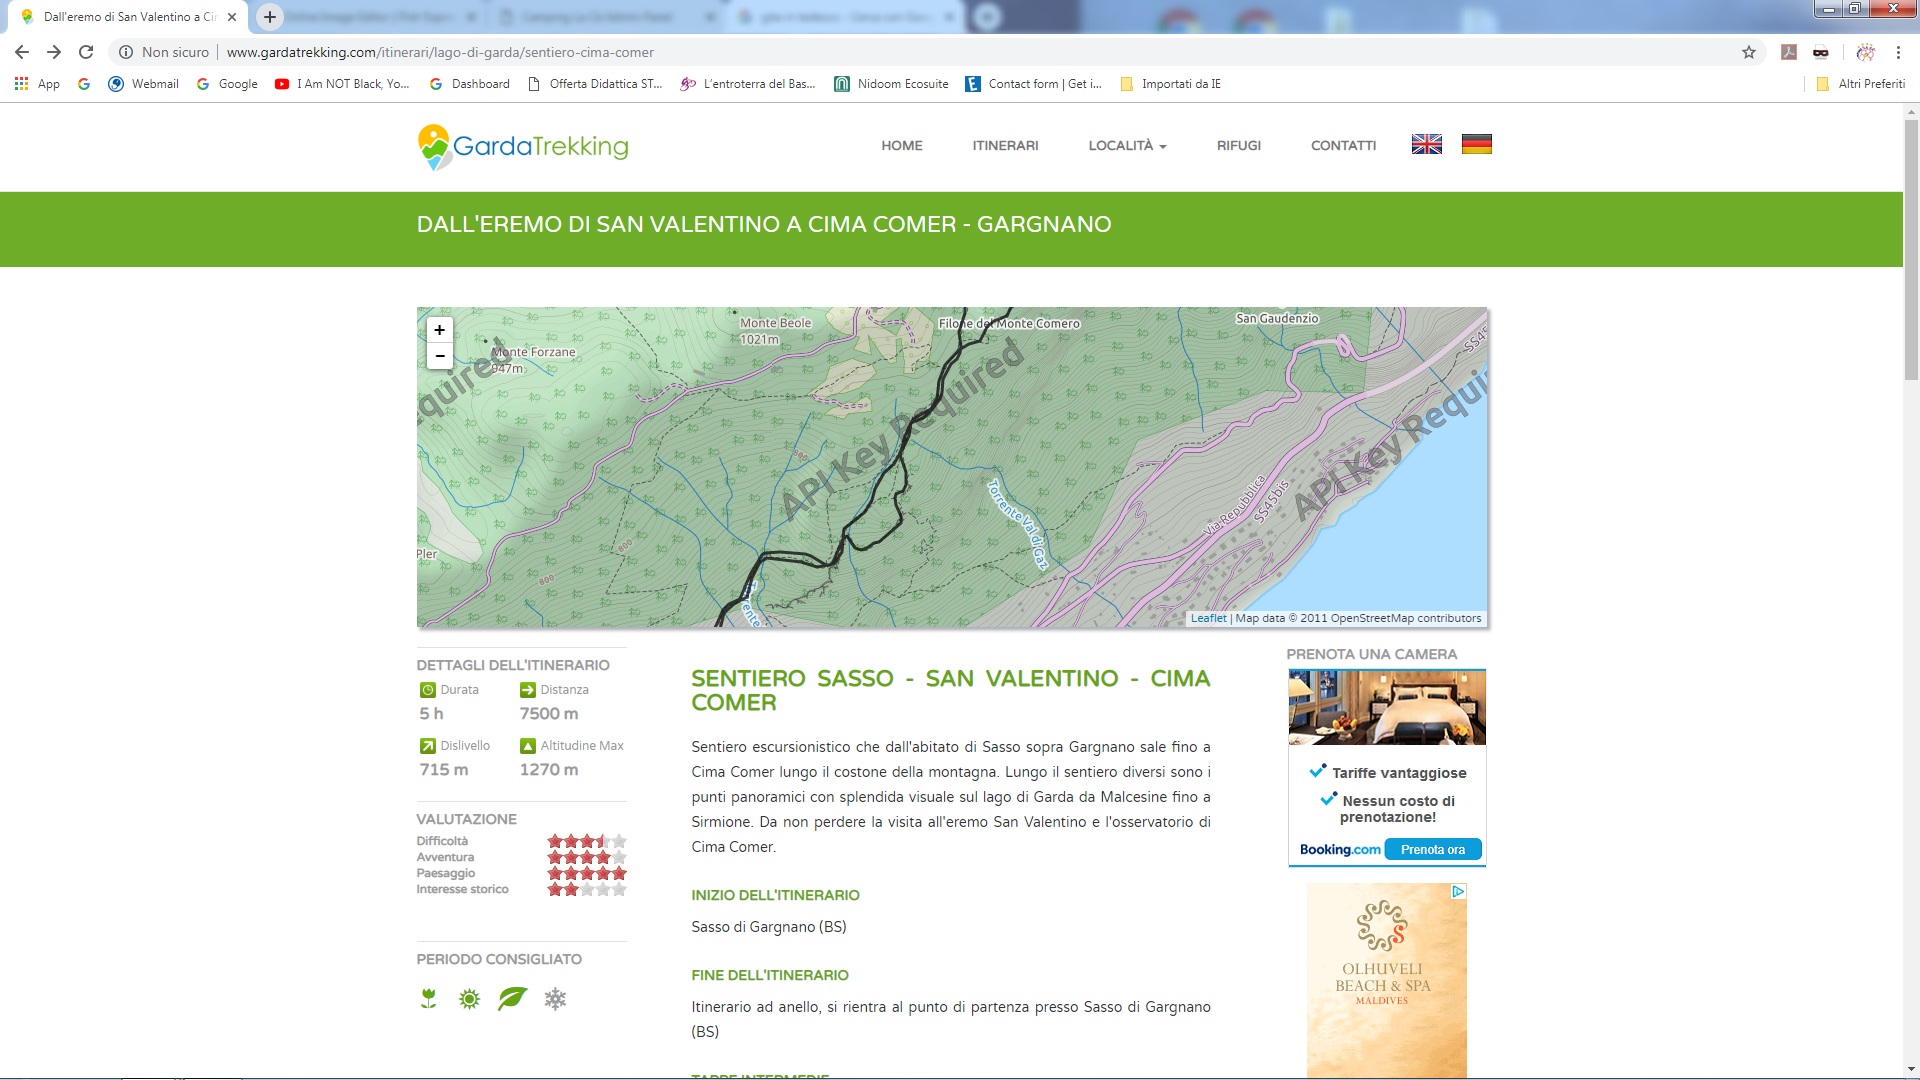Click the winter snowflake season icon

[555, 998]
